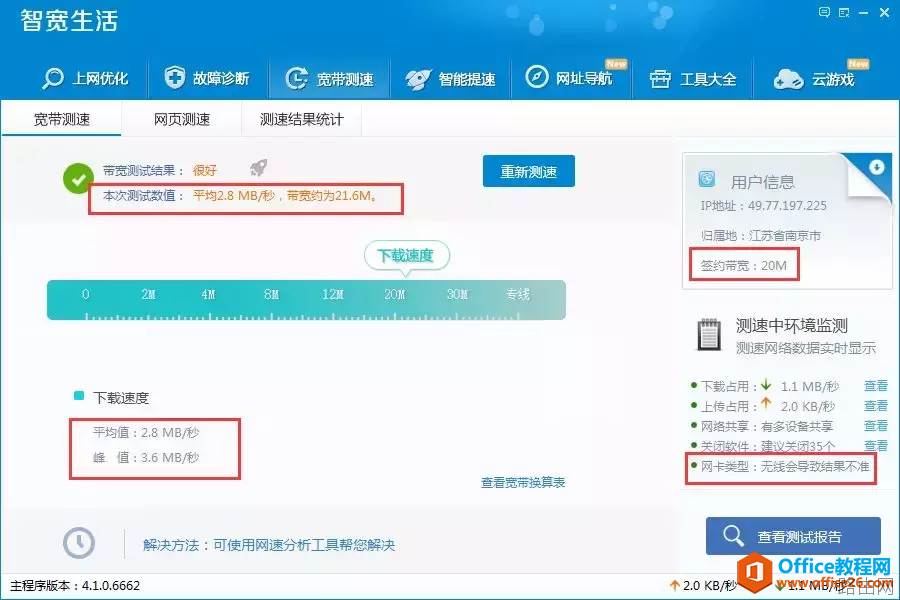Click 查看 next to 网络共享
This screenshot has height=600, width=900.
tap(876, 425)
